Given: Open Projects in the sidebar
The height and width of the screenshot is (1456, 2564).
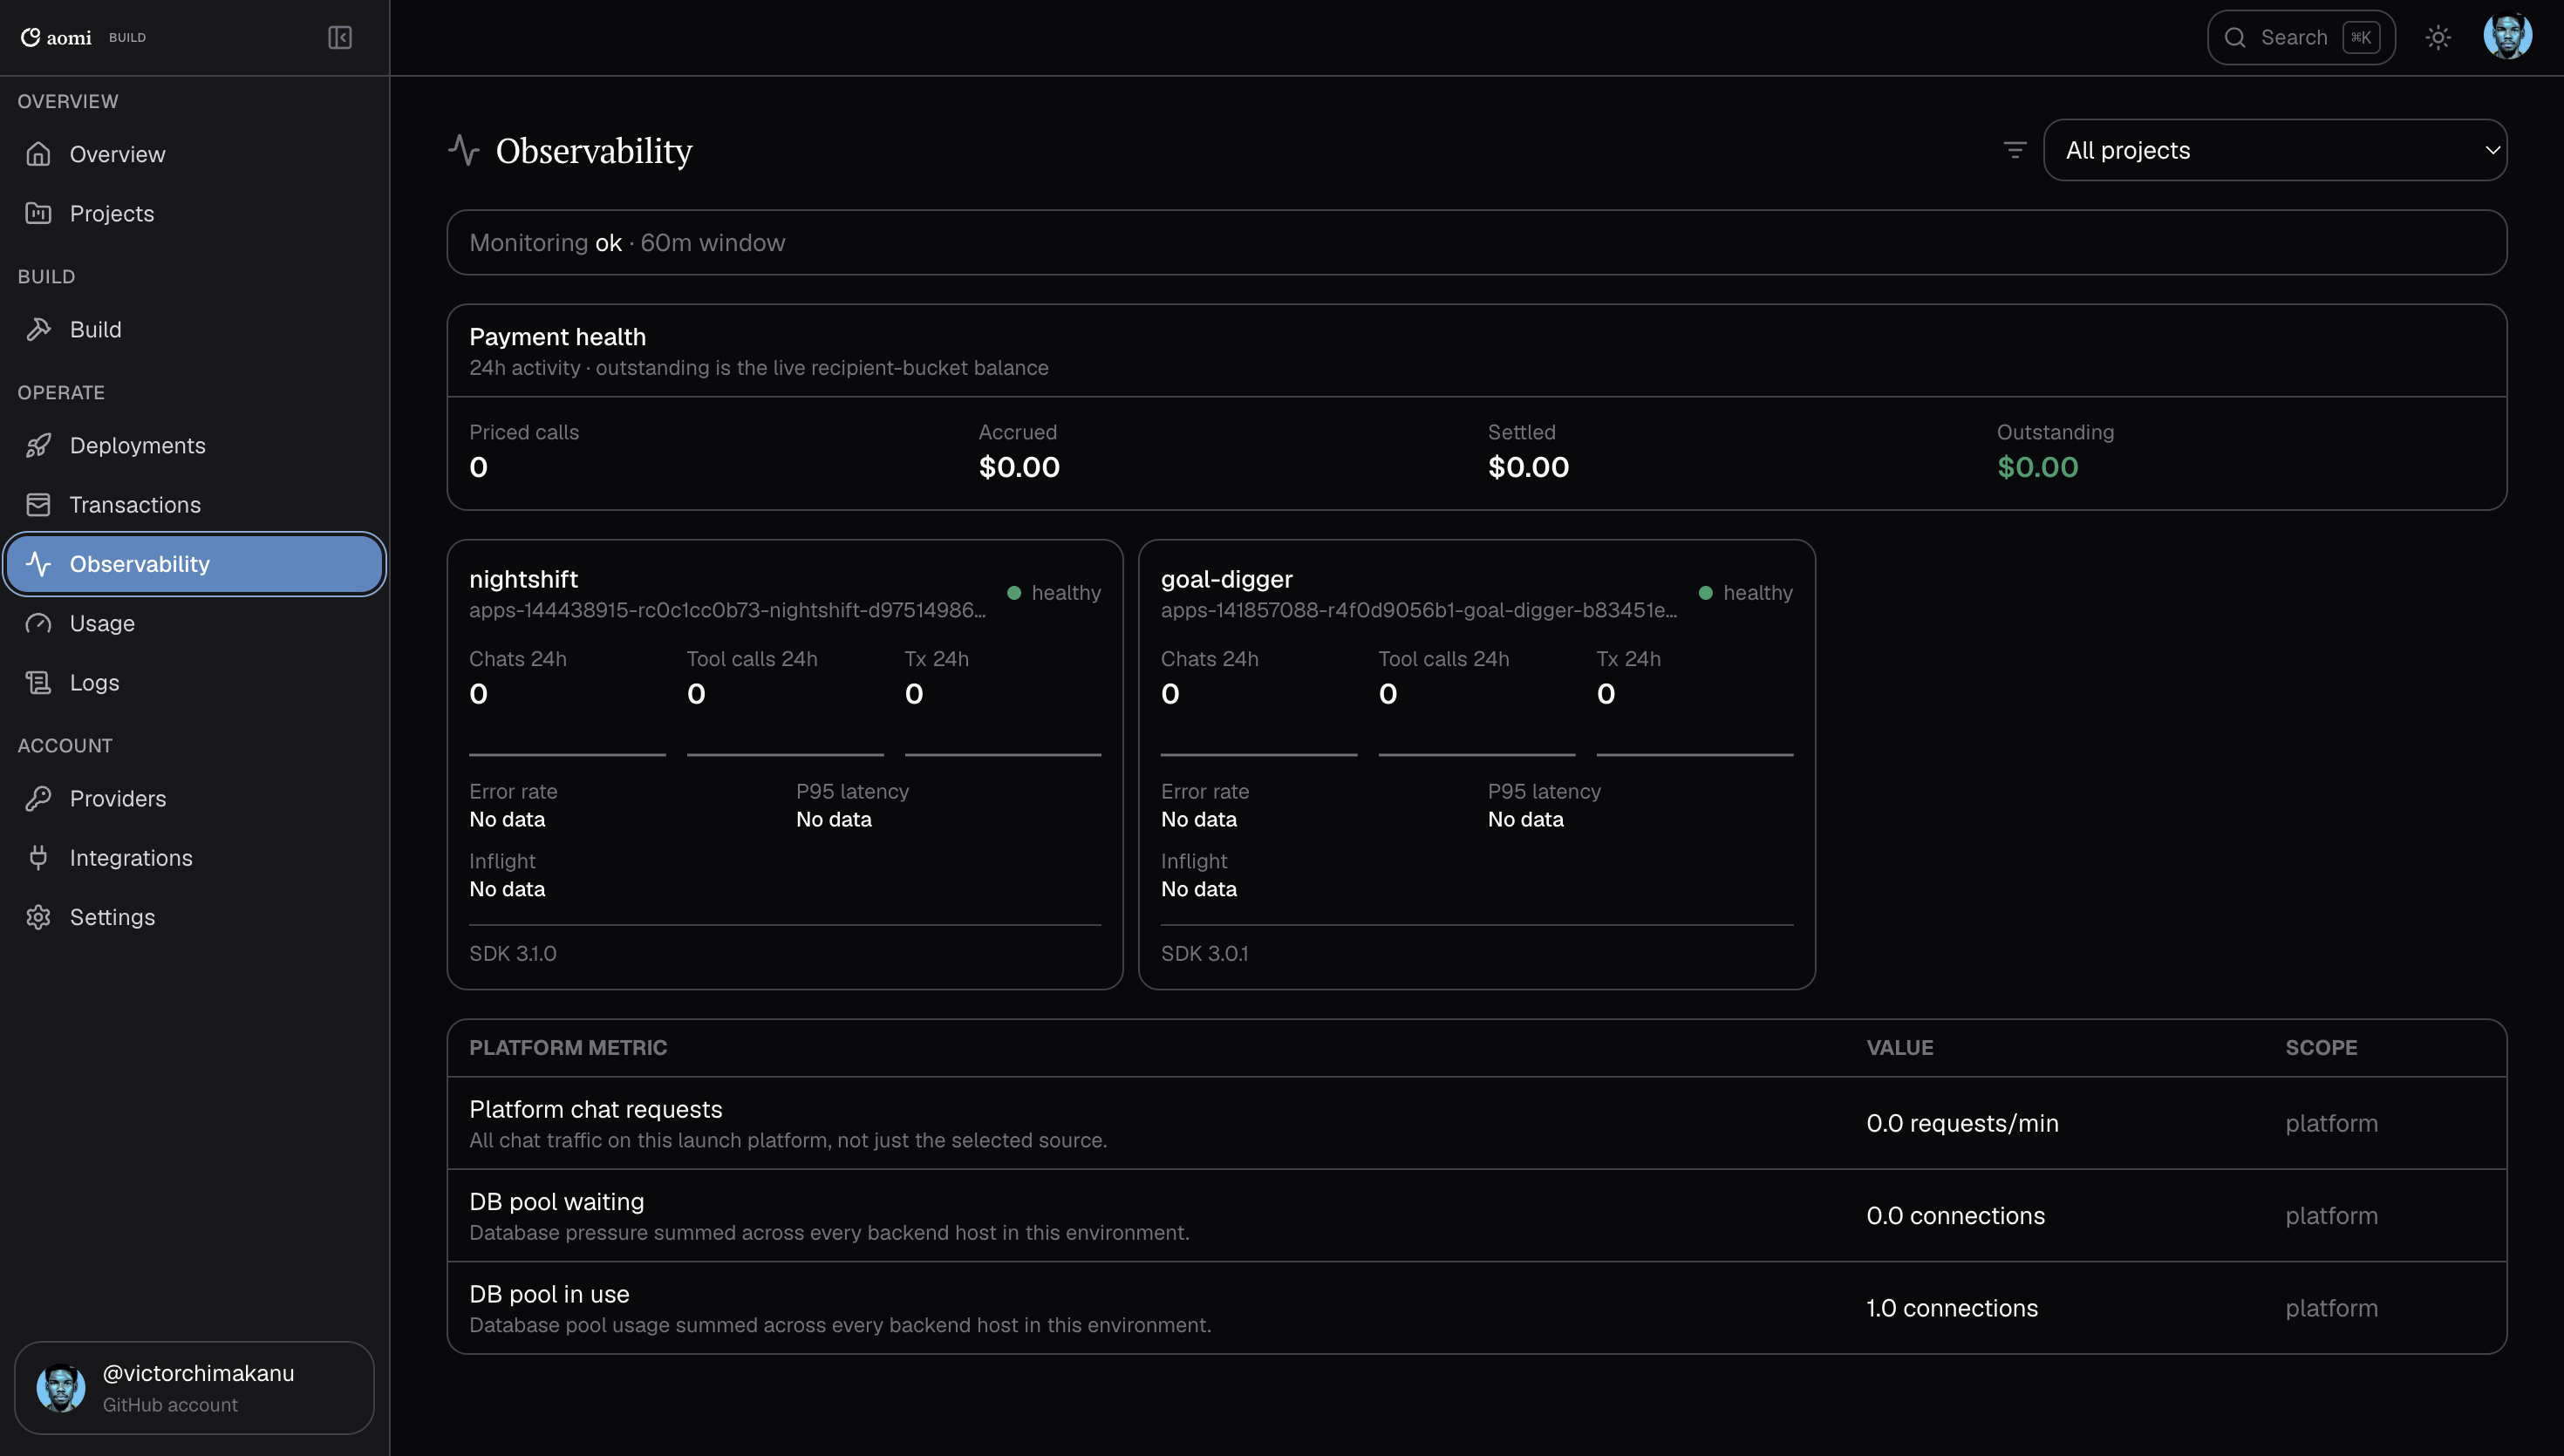Looking at the screenshot, I should (x=195, y=213).
